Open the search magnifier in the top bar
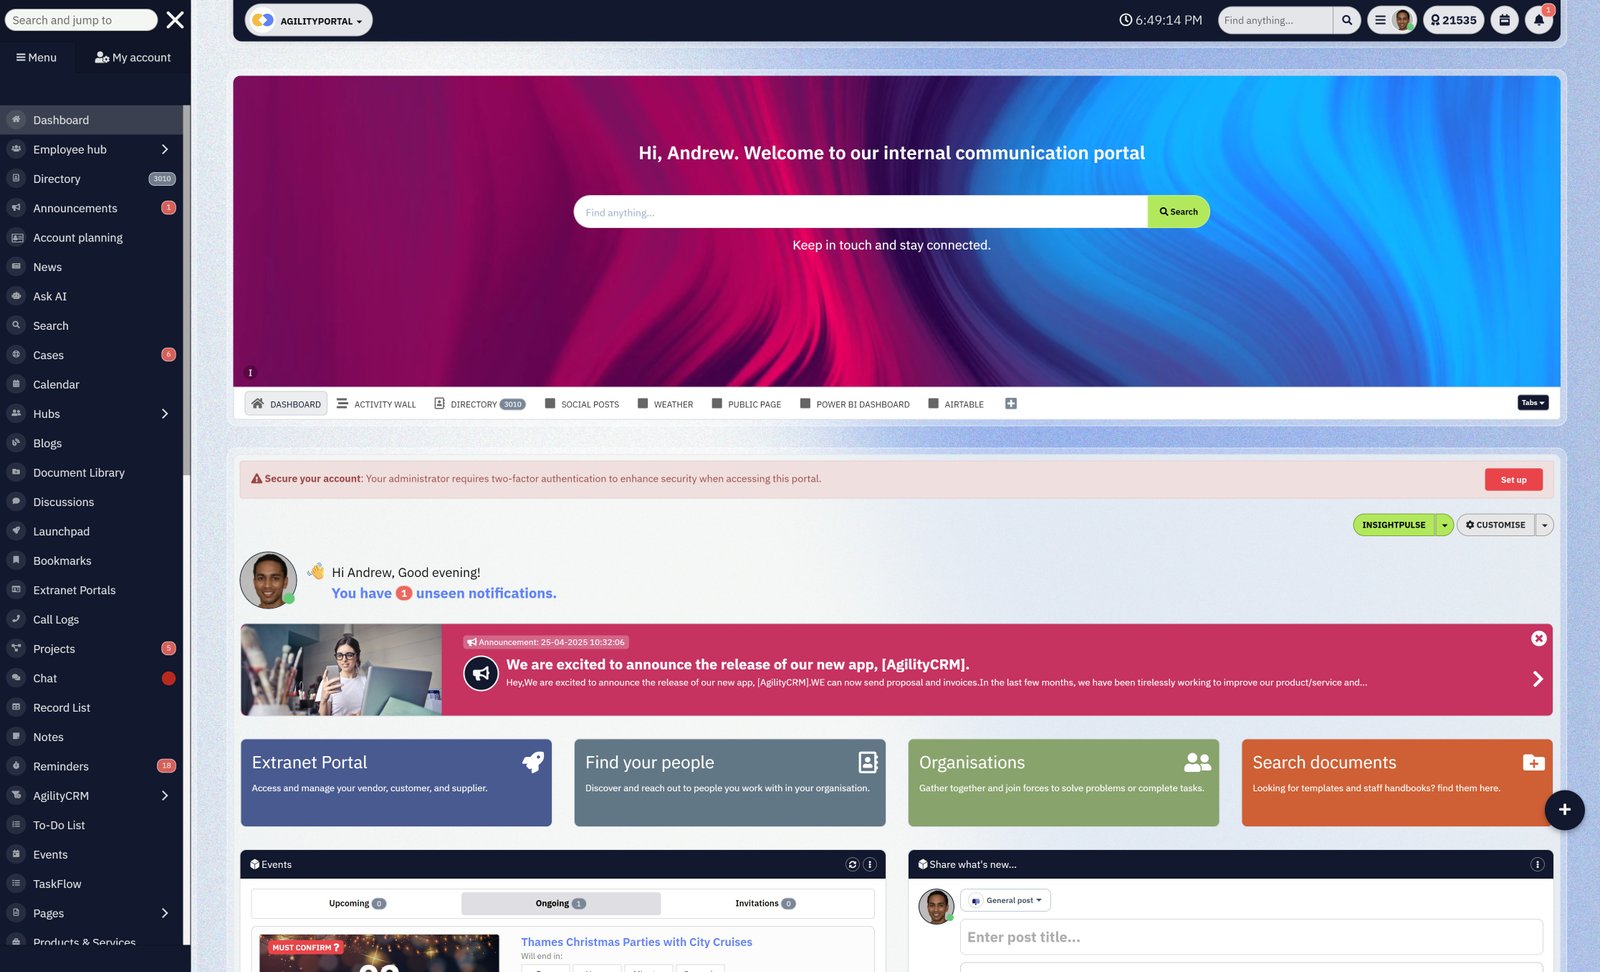The width and height of the screenshot is (1600, 972). tap(1346, 20)
